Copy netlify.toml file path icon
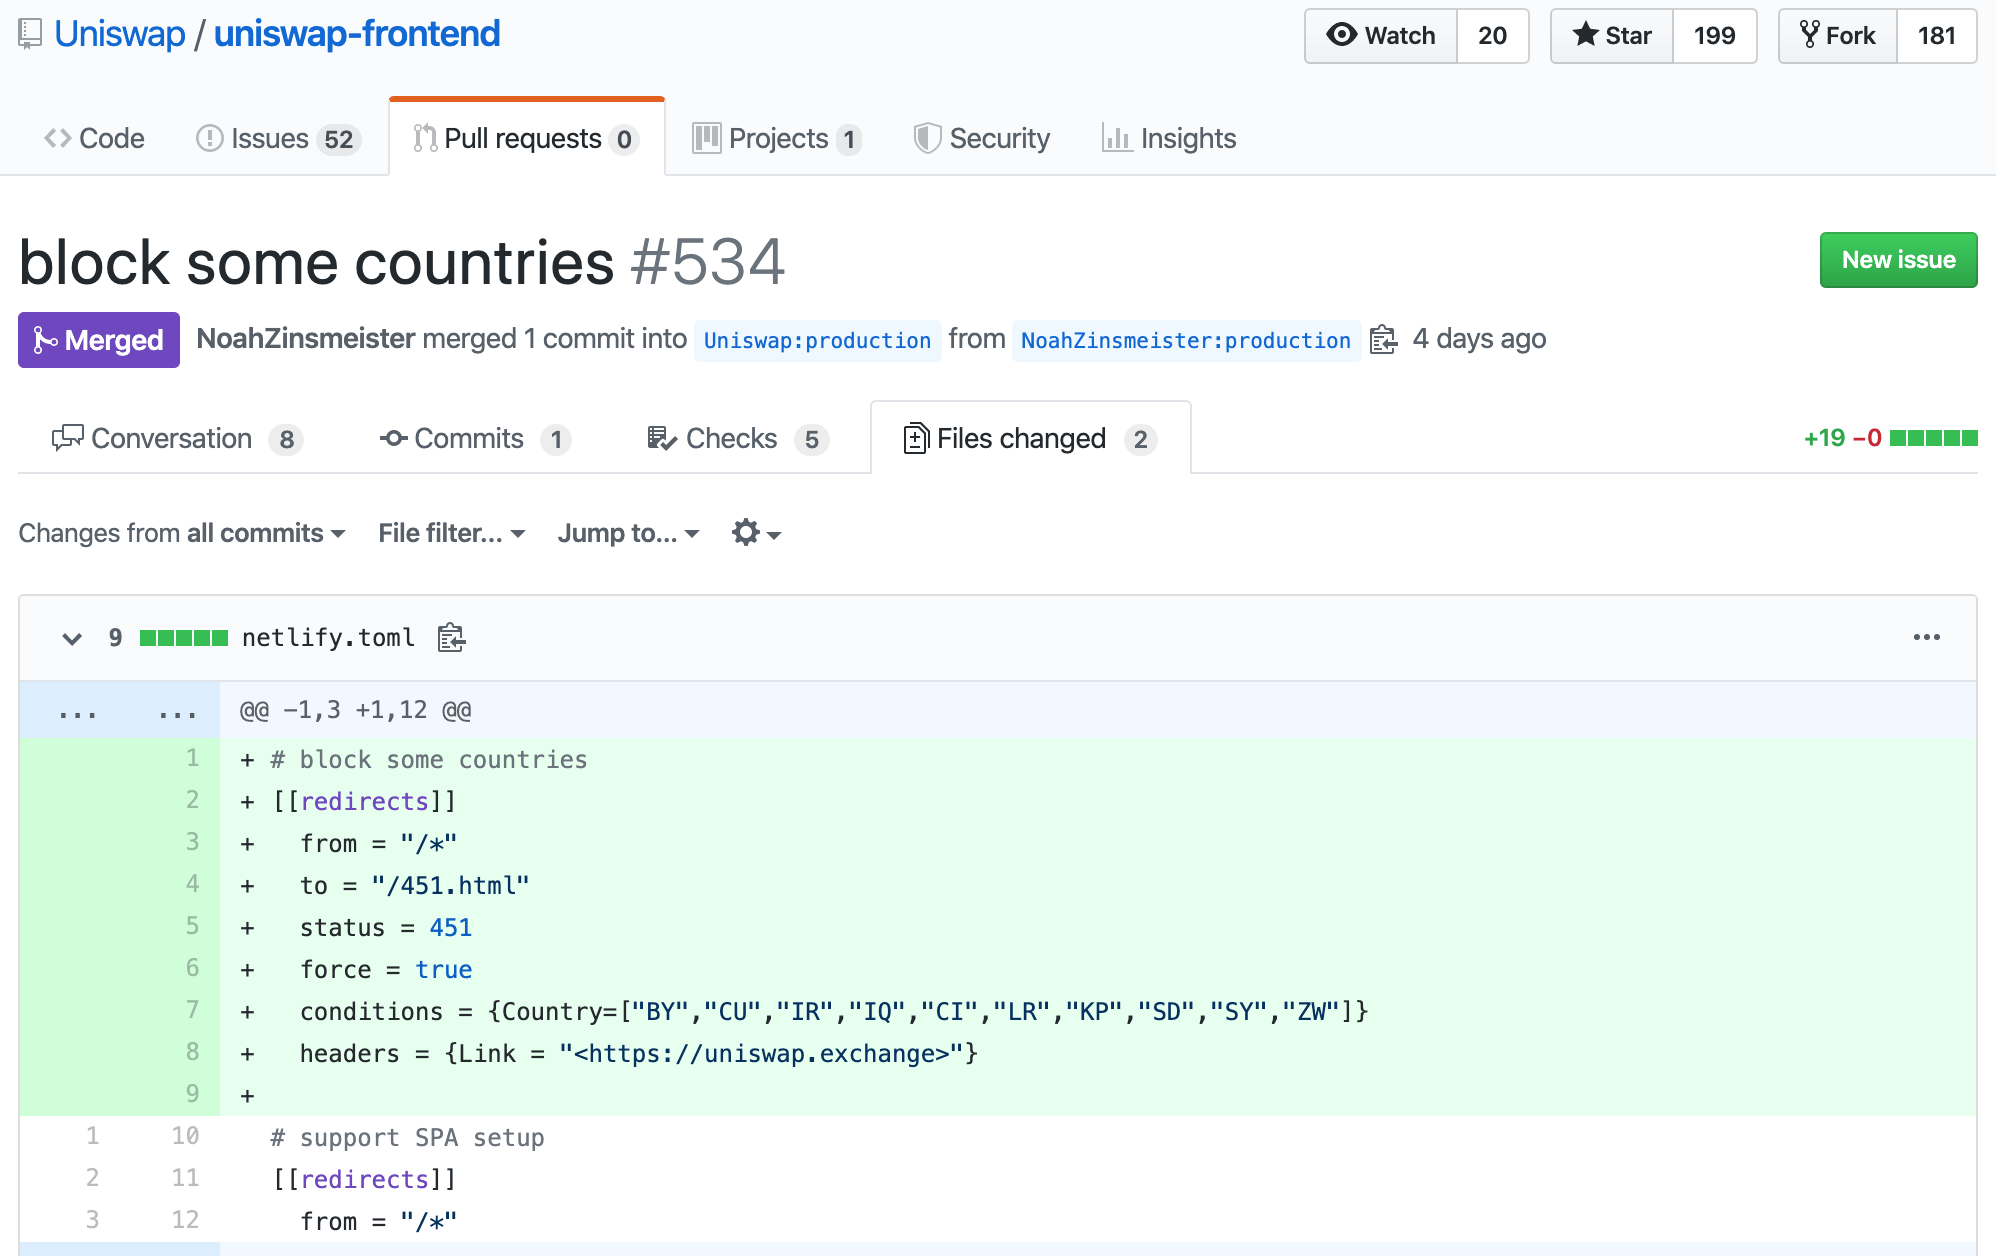Screen dimensions: 1996x1256 (x=451, y=637)
